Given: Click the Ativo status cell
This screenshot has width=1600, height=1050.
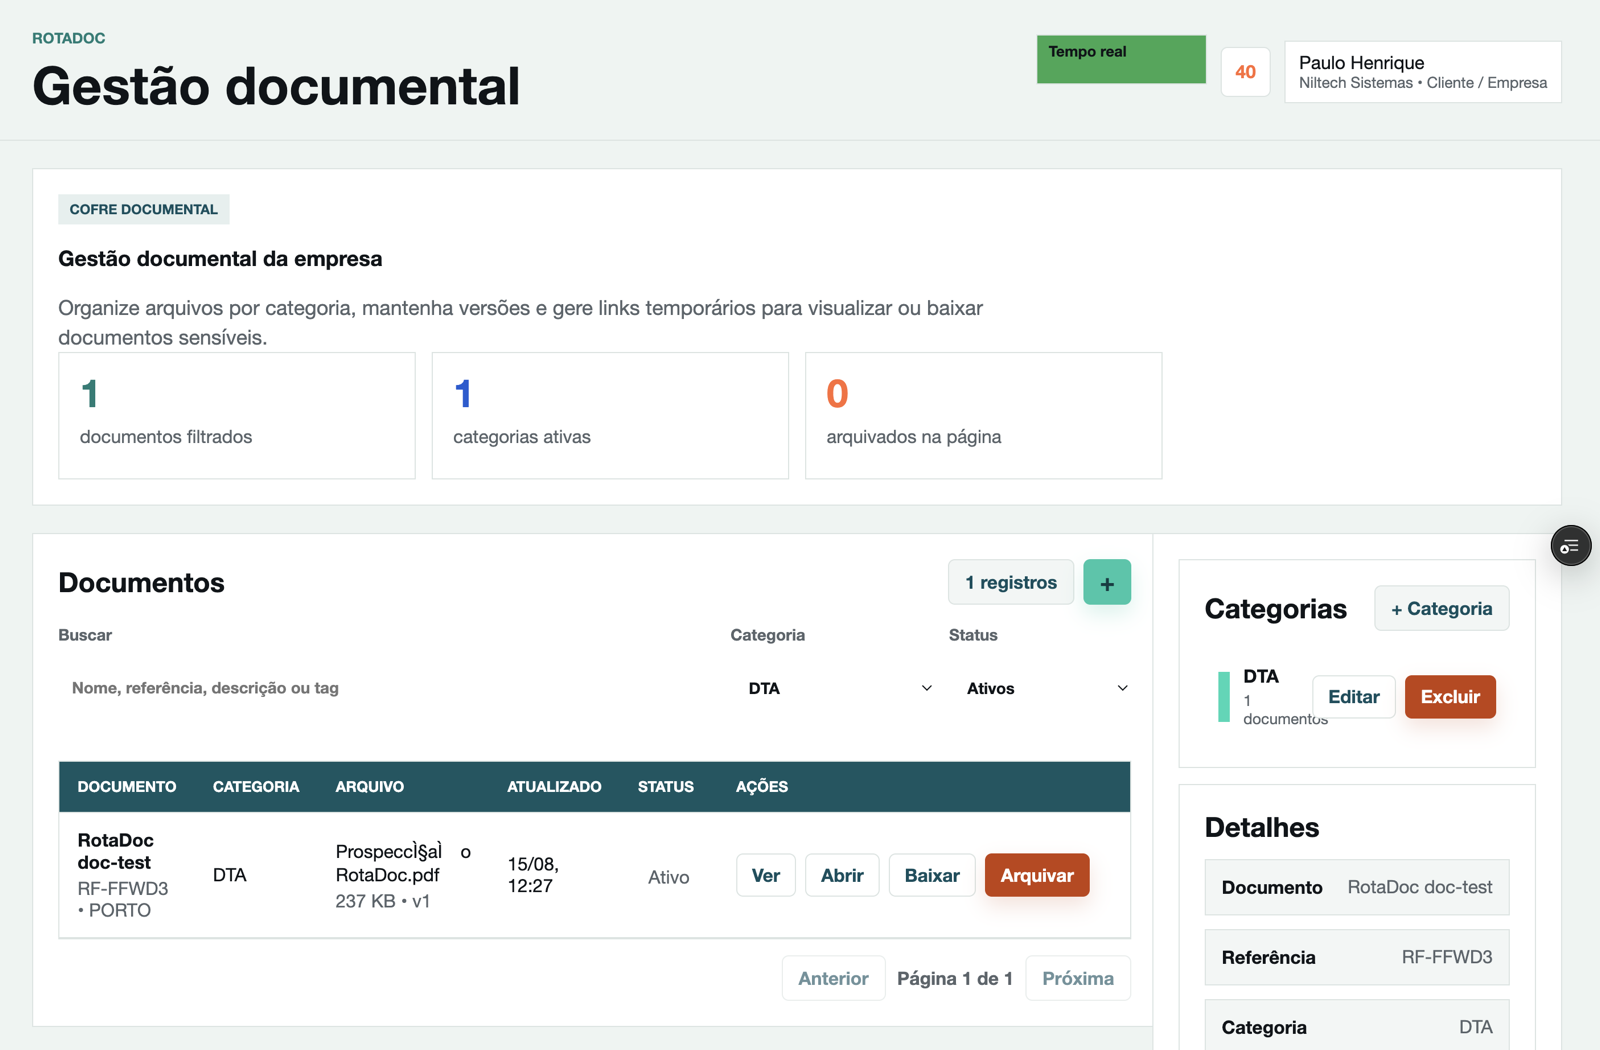Looking at the screenshot, I should pyautogui.click(x=669, y=877).
